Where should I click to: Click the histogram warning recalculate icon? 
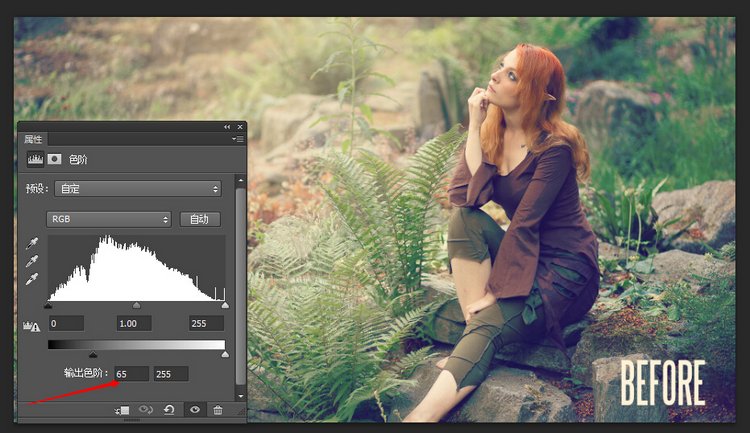[32, 326]
